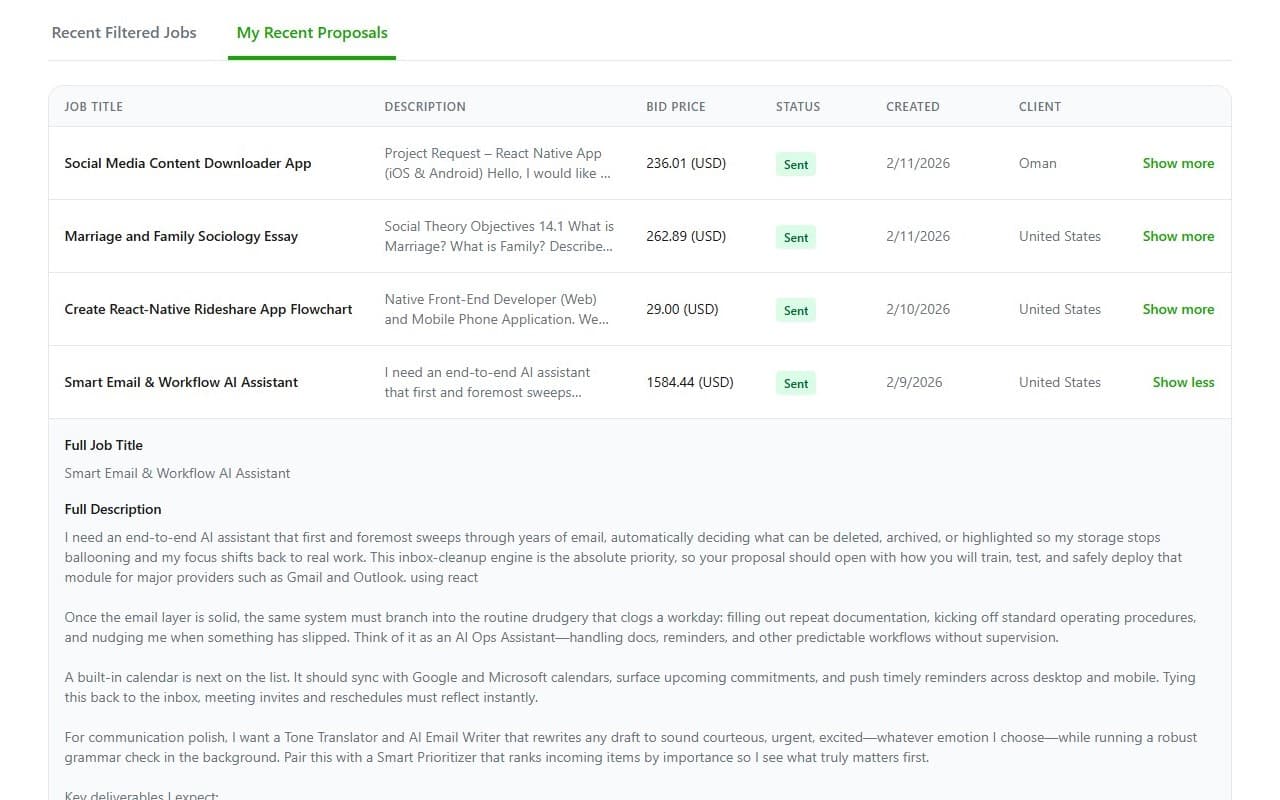Show more for Social Media Content Downloader App
Screen dimensions: 1280x800
[1178, 163]
